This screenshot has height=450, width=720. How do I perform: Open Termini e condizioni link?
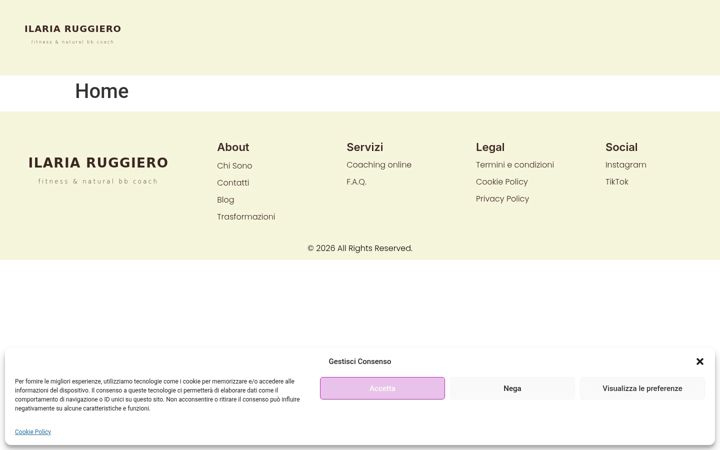[x=515, y=165]
